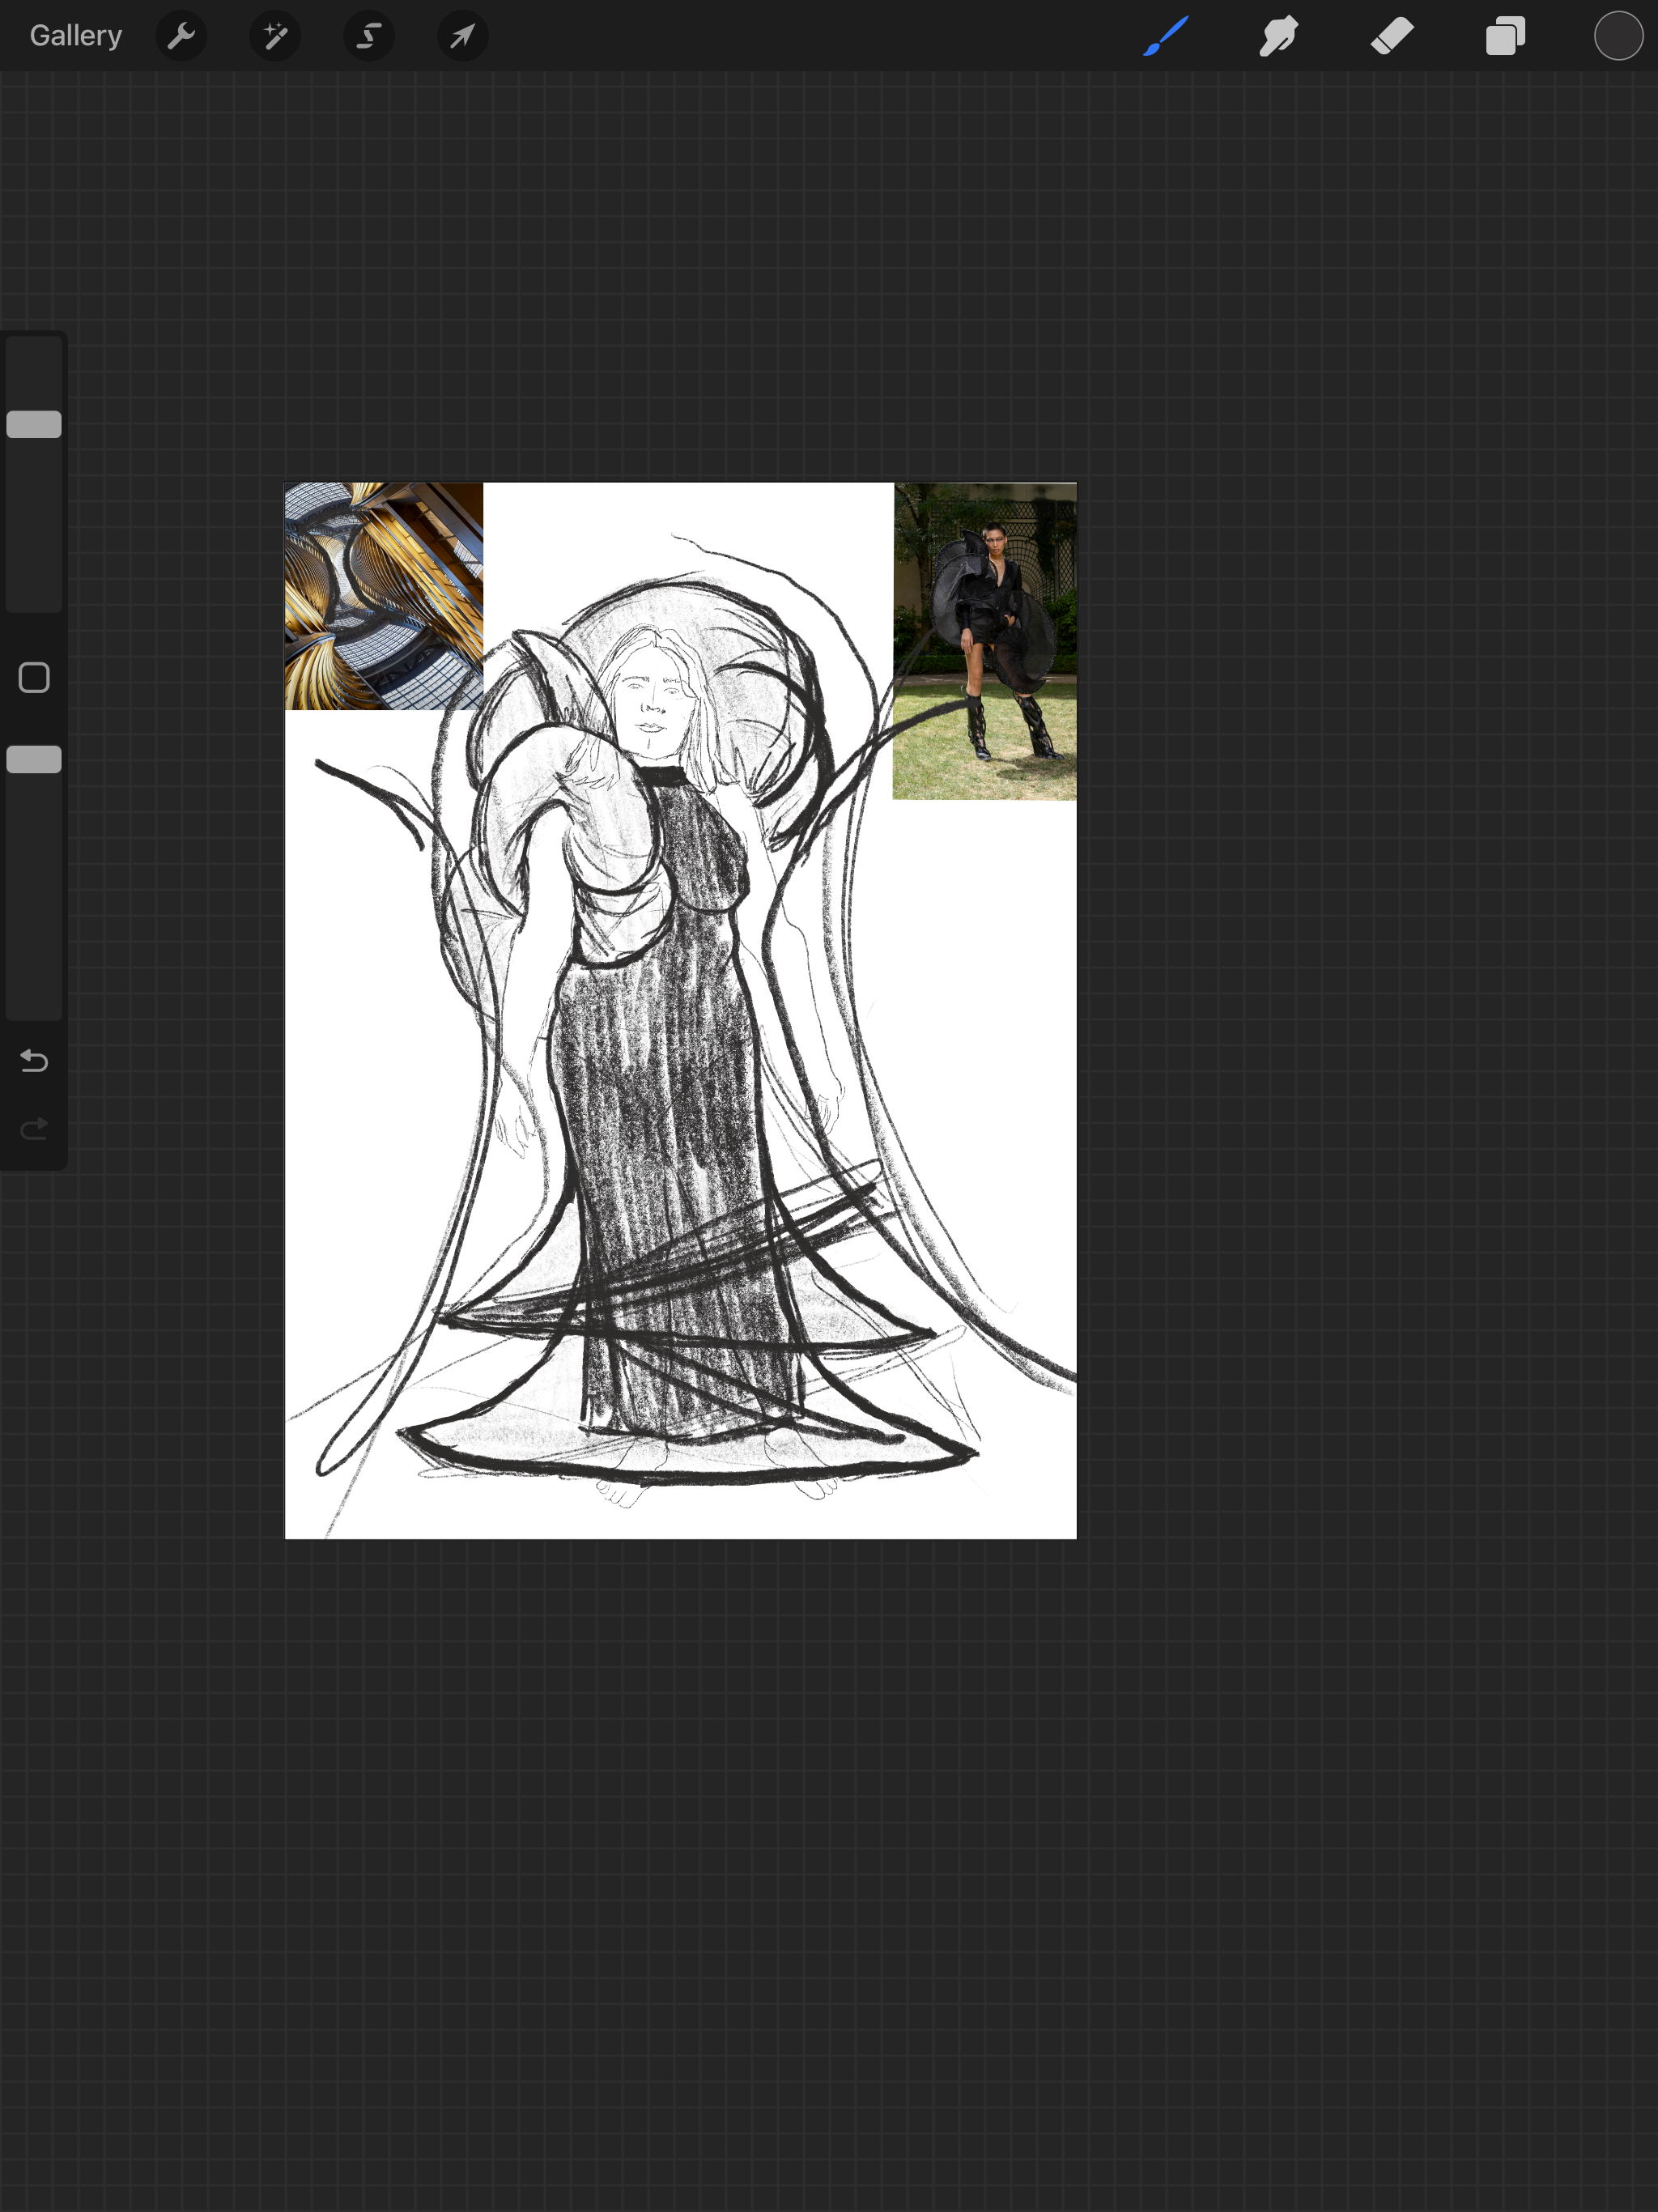
Task: Open the Actions wrench menu
Action: click(181, 36)
